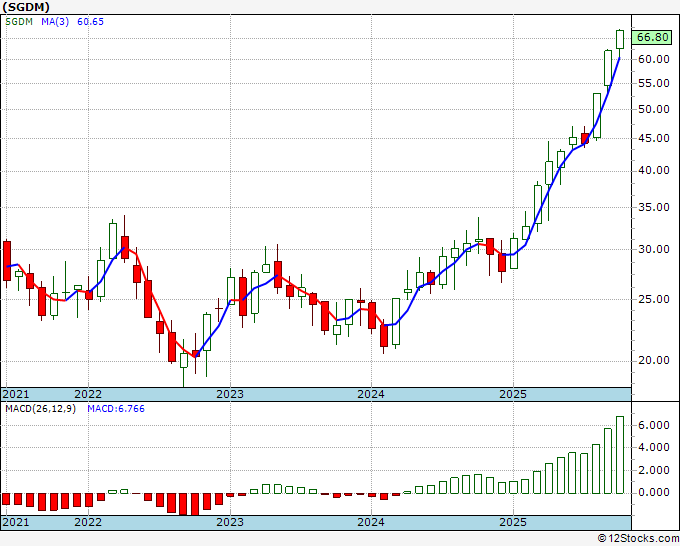Click the 20.00 price axis label
Screen dimensions: 680x546
[x=654, y=360]
